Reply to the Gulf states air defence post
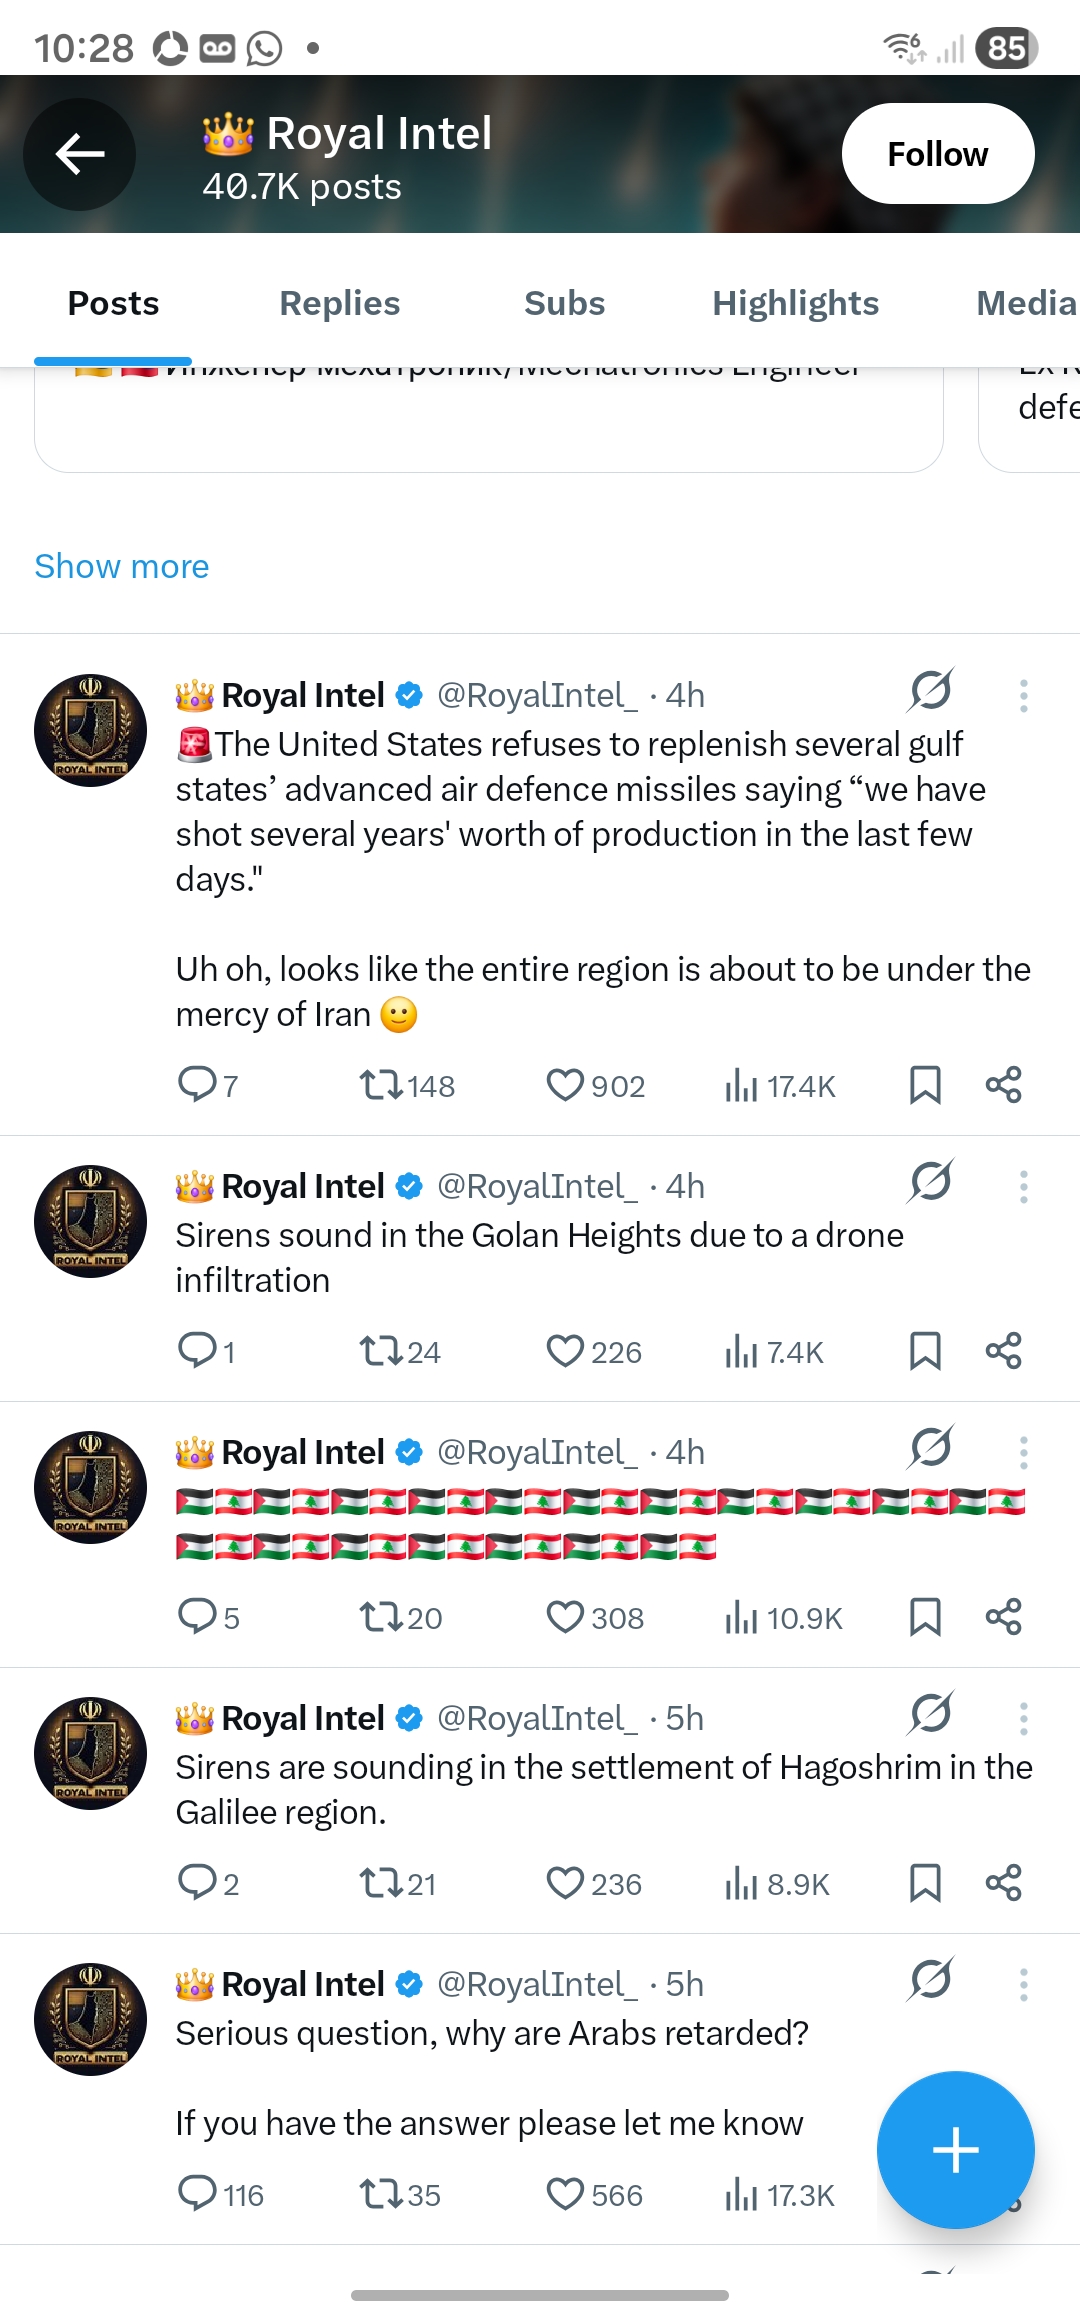Image resolution: width=1080 pixels, height=2316 pixels. (x=197, y=1084)
